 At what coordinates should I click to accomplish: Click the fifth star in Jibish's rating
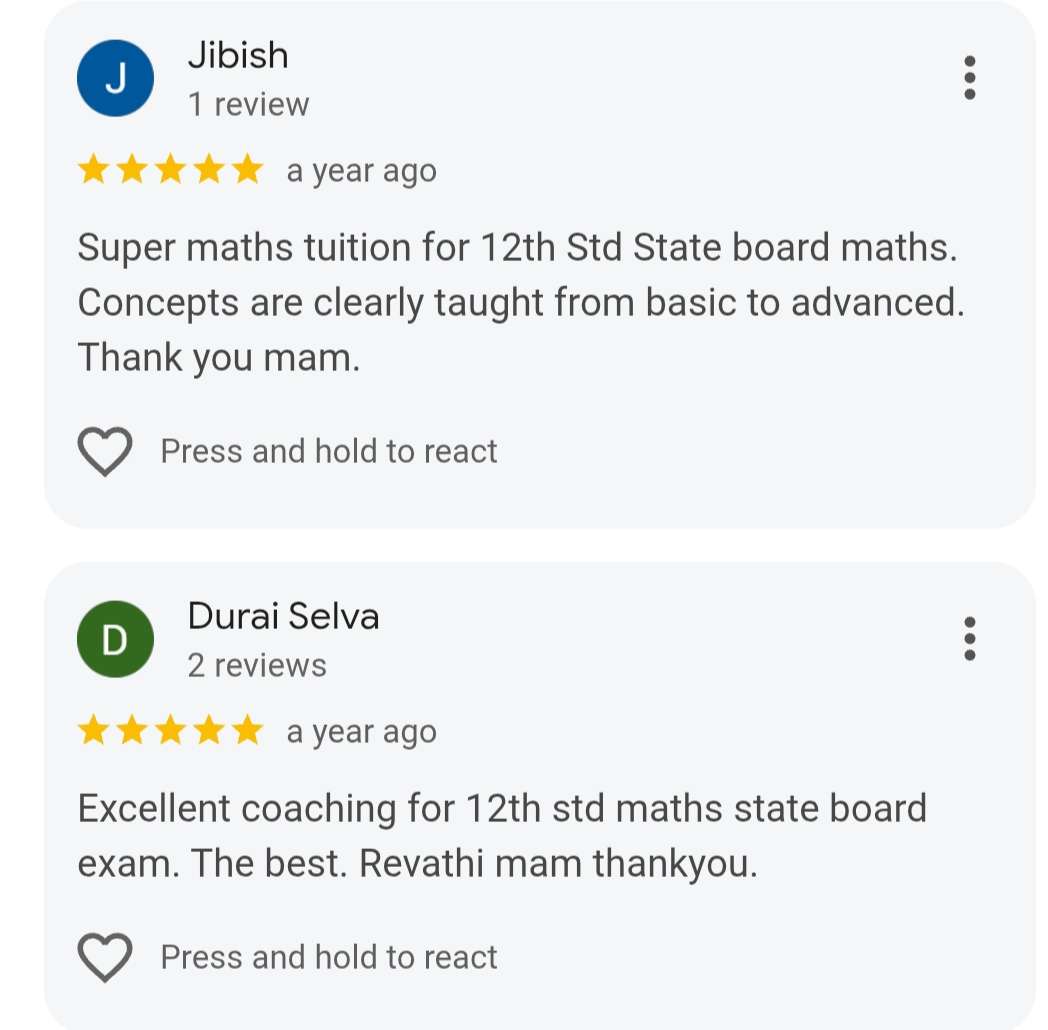point(246,171)
